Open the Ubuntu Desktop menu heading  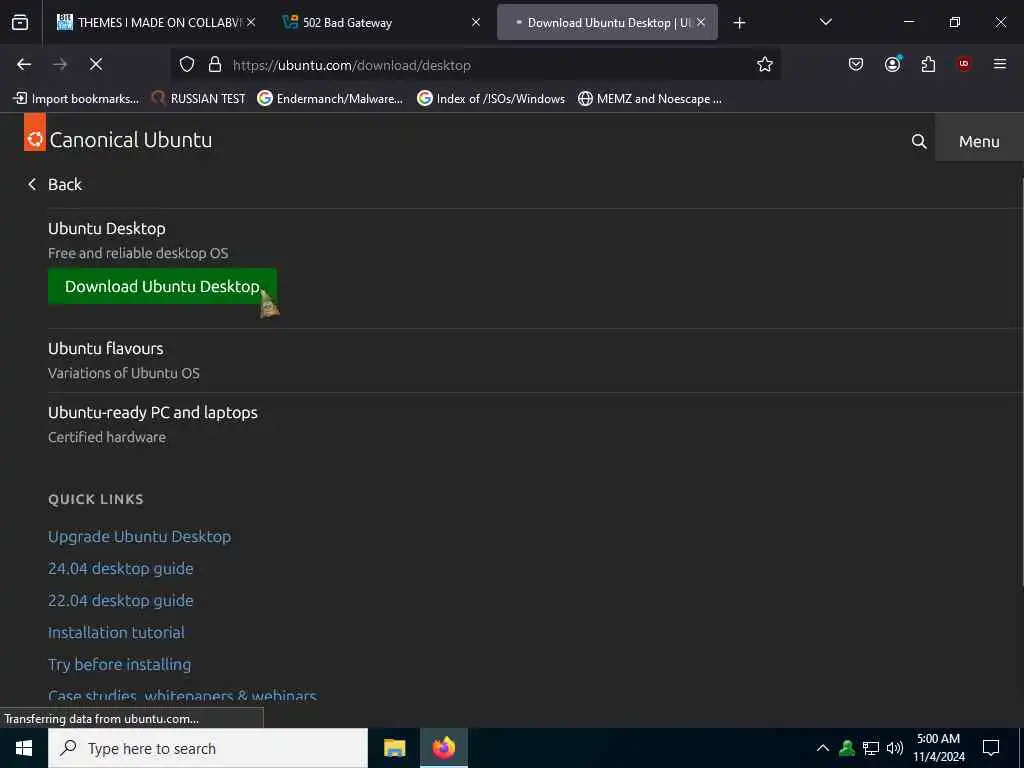pyautogui.click(x=106, y=229)
